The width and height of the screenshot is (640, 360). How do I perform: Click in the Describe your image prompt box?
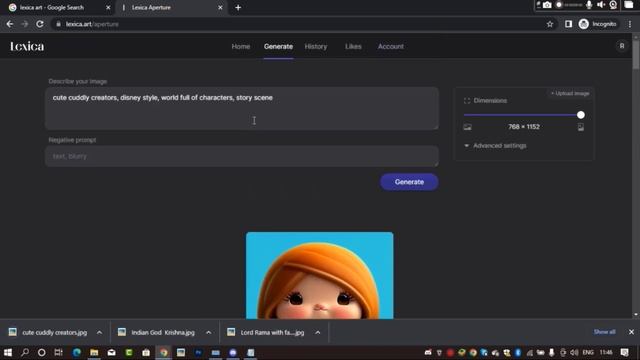(242, 109)
